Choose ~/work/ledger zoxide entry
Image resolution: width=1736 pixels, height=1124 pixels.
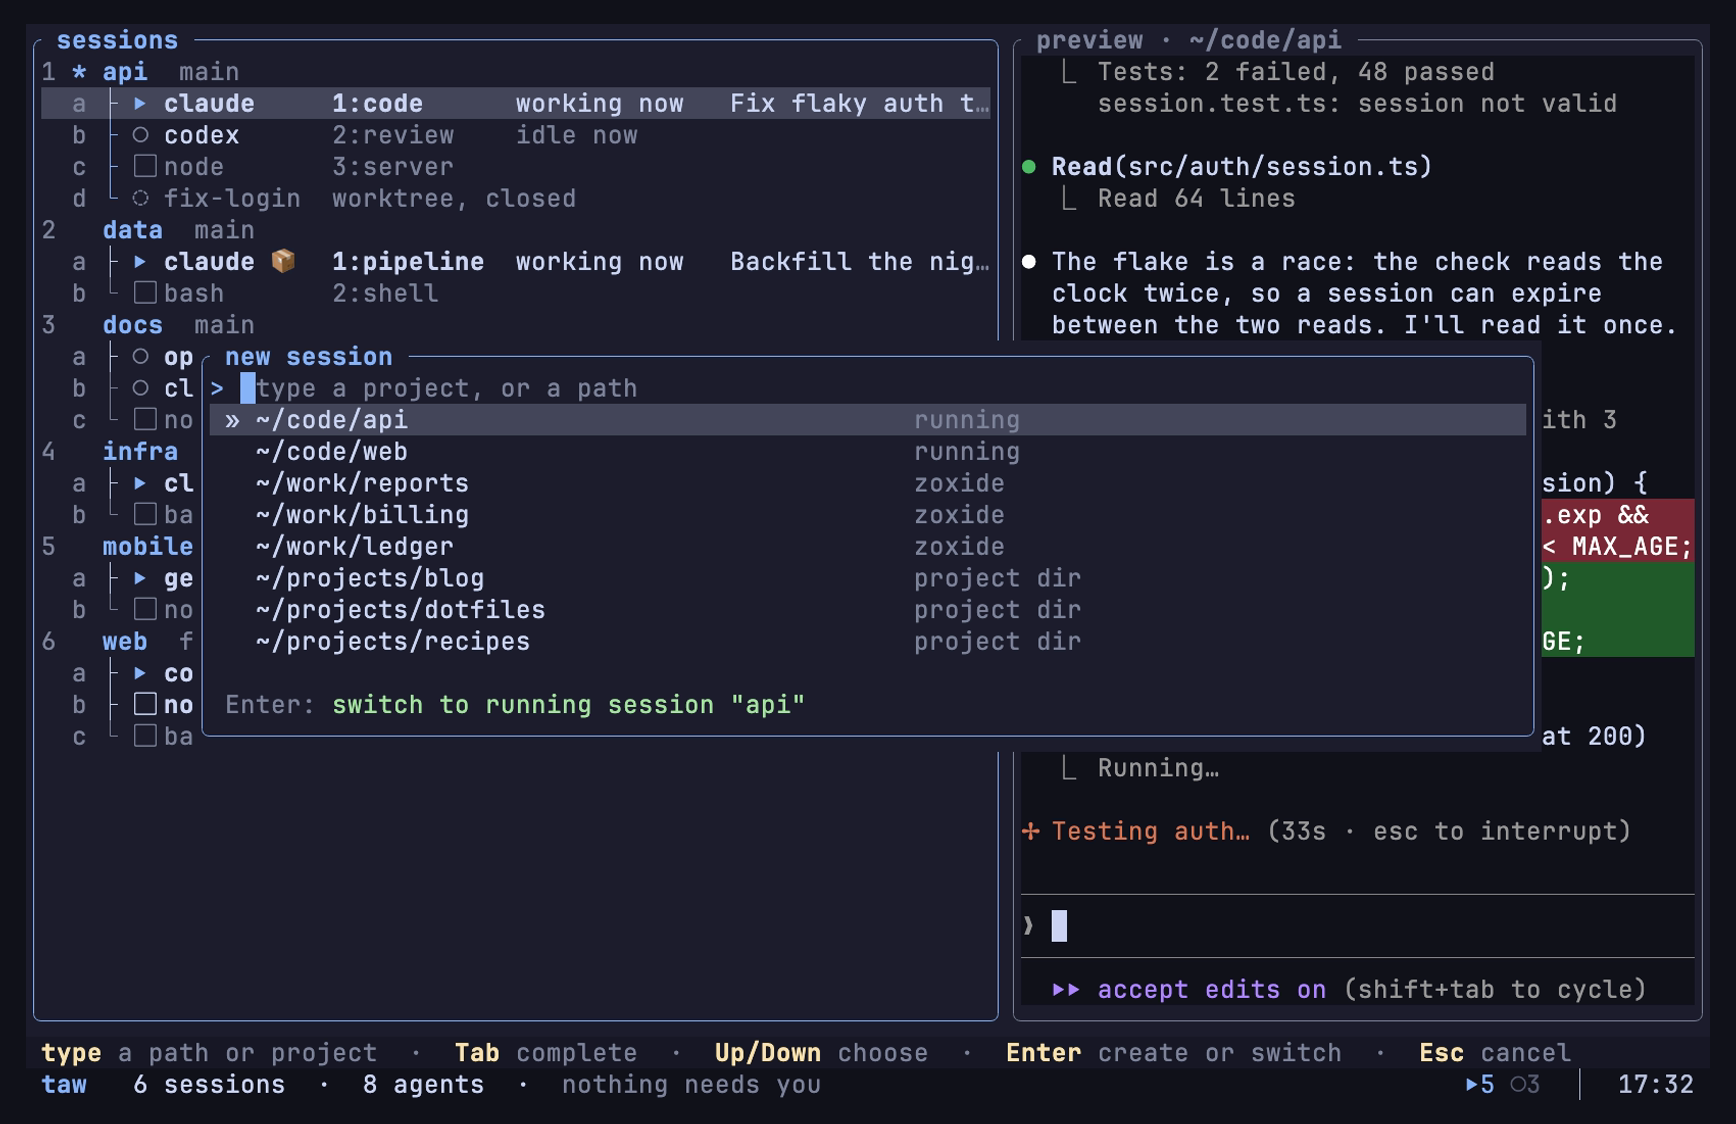point(868,546)
